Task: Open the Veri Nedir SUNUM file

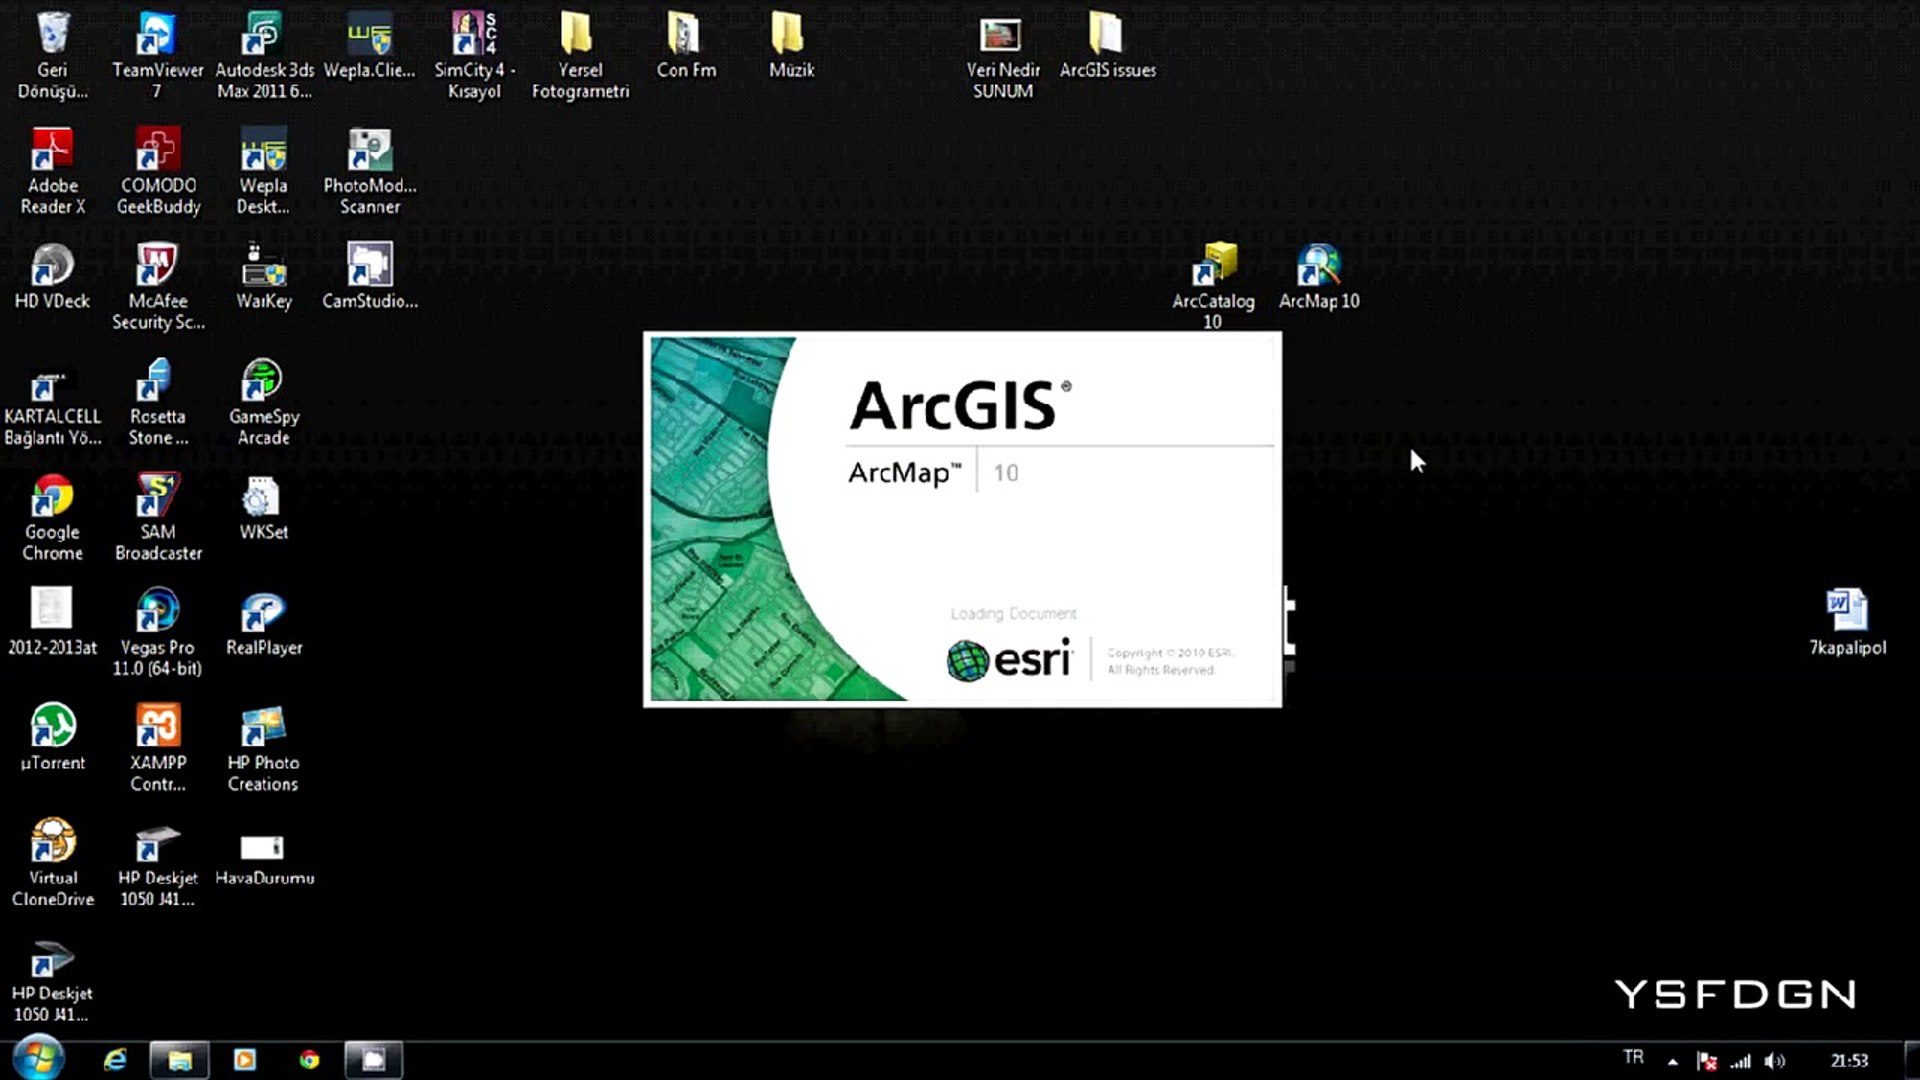Action: point(1002,36)
